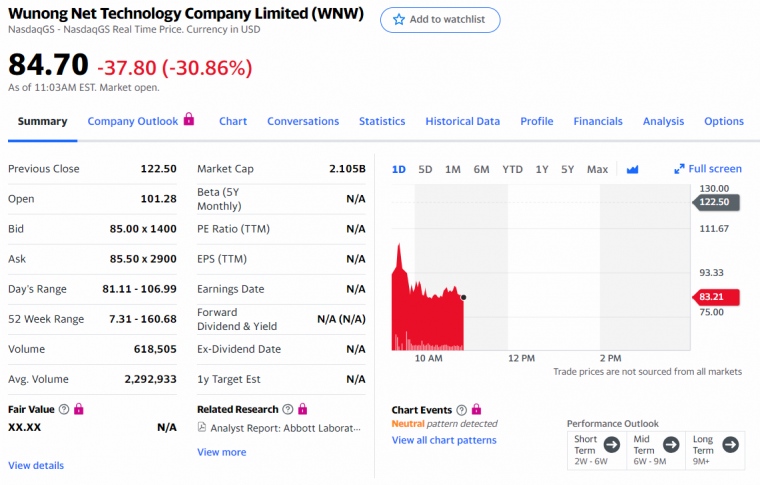Click the 84.70 current price
The height and width of the screenshot is (485, 760).
pos(48,64)
